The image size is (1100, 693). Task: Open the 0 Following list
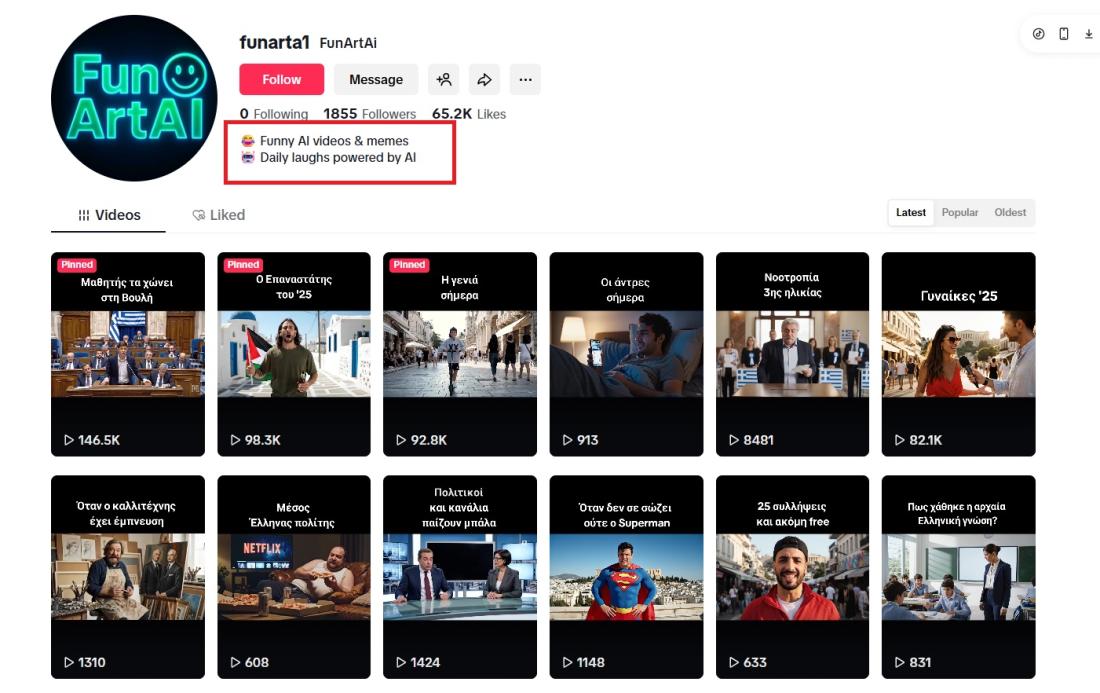click(274, 114)
